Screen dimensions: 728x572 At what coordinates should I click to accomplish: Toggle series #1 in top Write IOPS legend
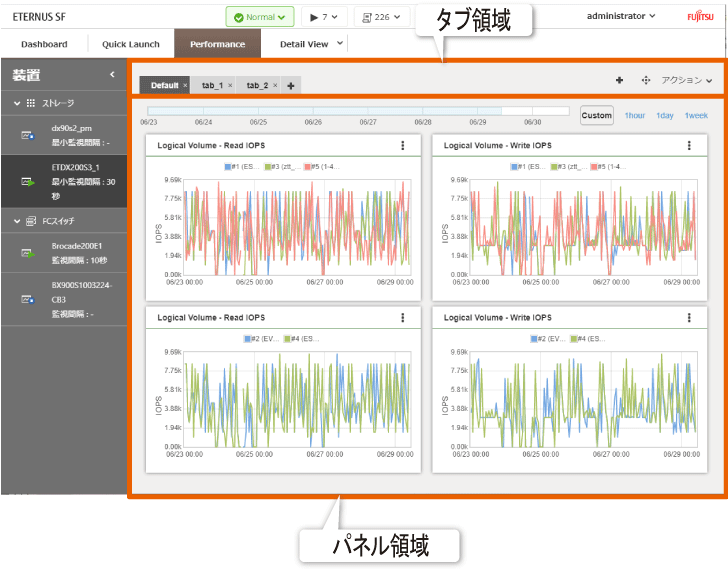coord(528,167)
